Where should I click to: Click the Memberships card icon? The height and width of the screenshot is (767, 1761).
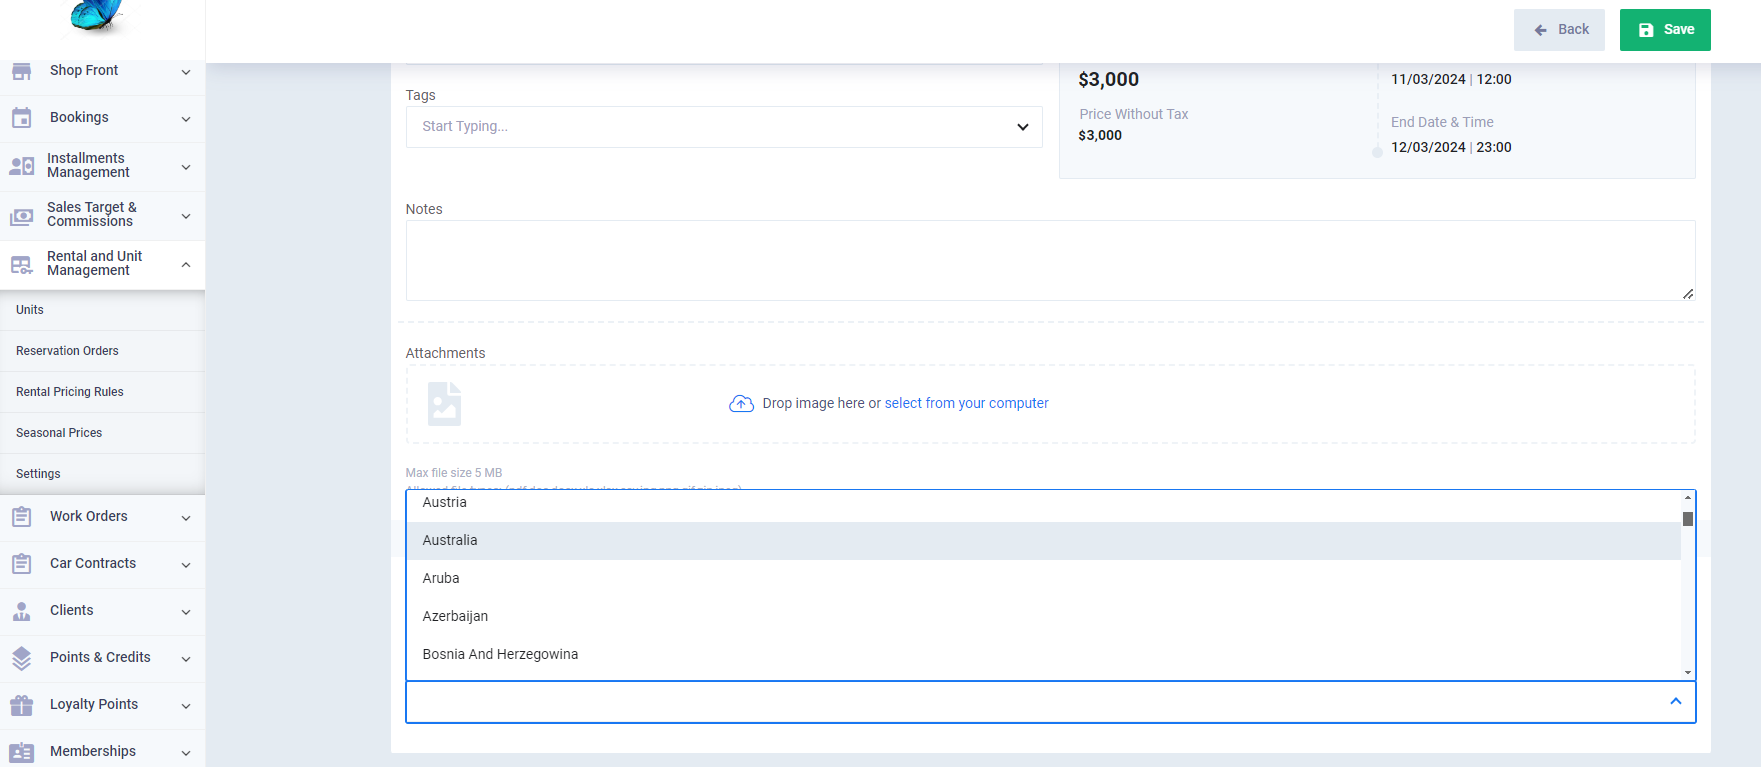[x=21, y=752]
